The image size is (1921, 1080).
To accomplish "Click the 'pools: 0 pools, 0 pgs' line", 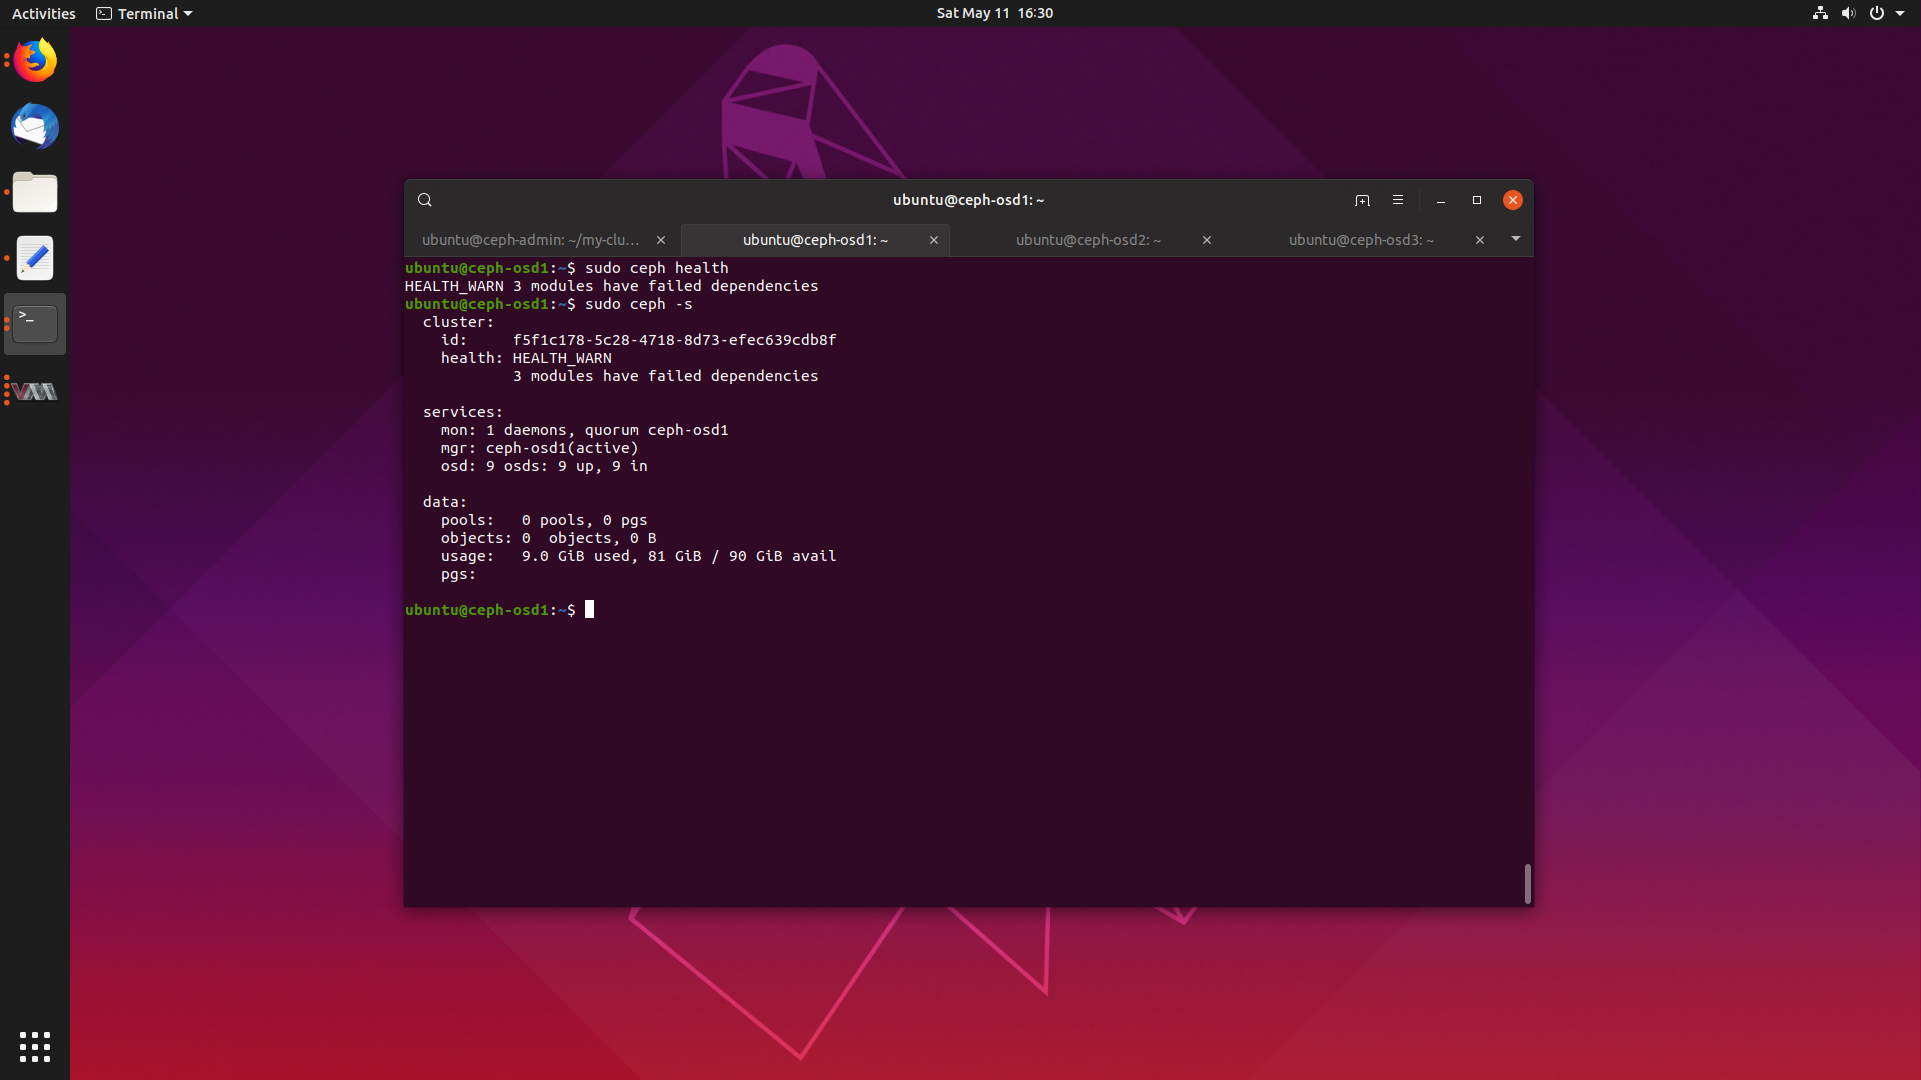I will (x=544, y=520).
